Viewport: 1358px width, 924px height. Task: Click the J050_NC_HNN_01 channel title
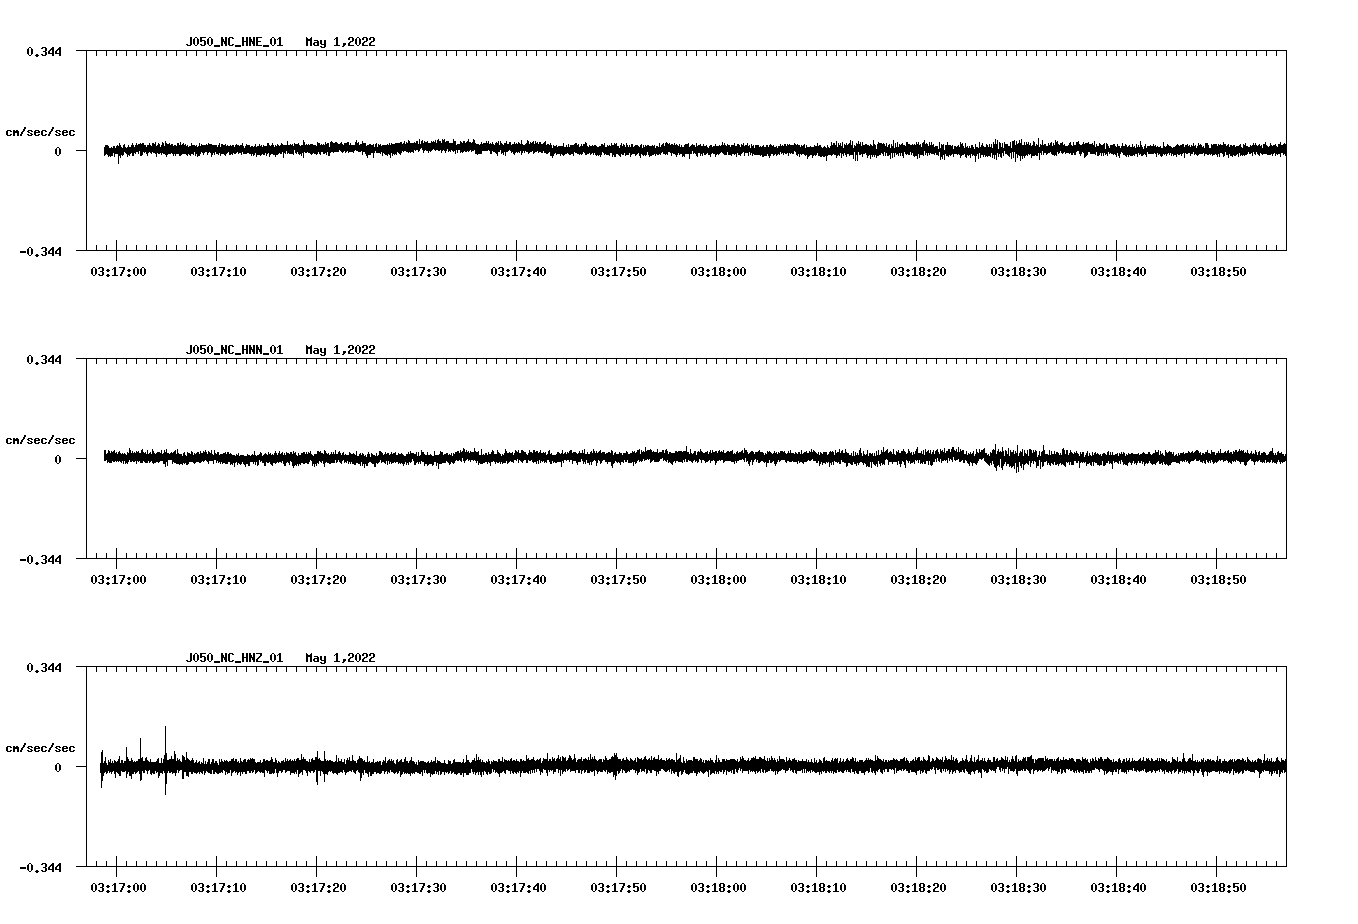point(234,350)
